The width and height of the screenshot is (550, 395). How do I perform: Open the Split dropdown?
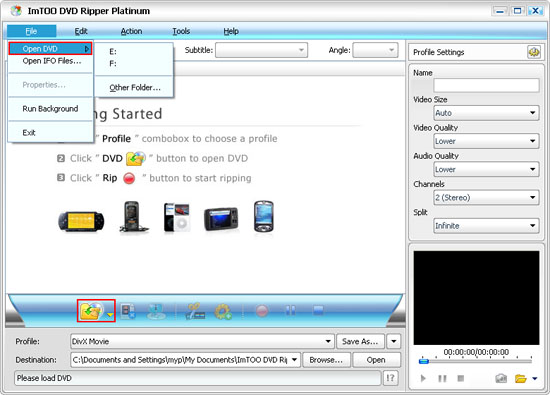pos(486,226)
